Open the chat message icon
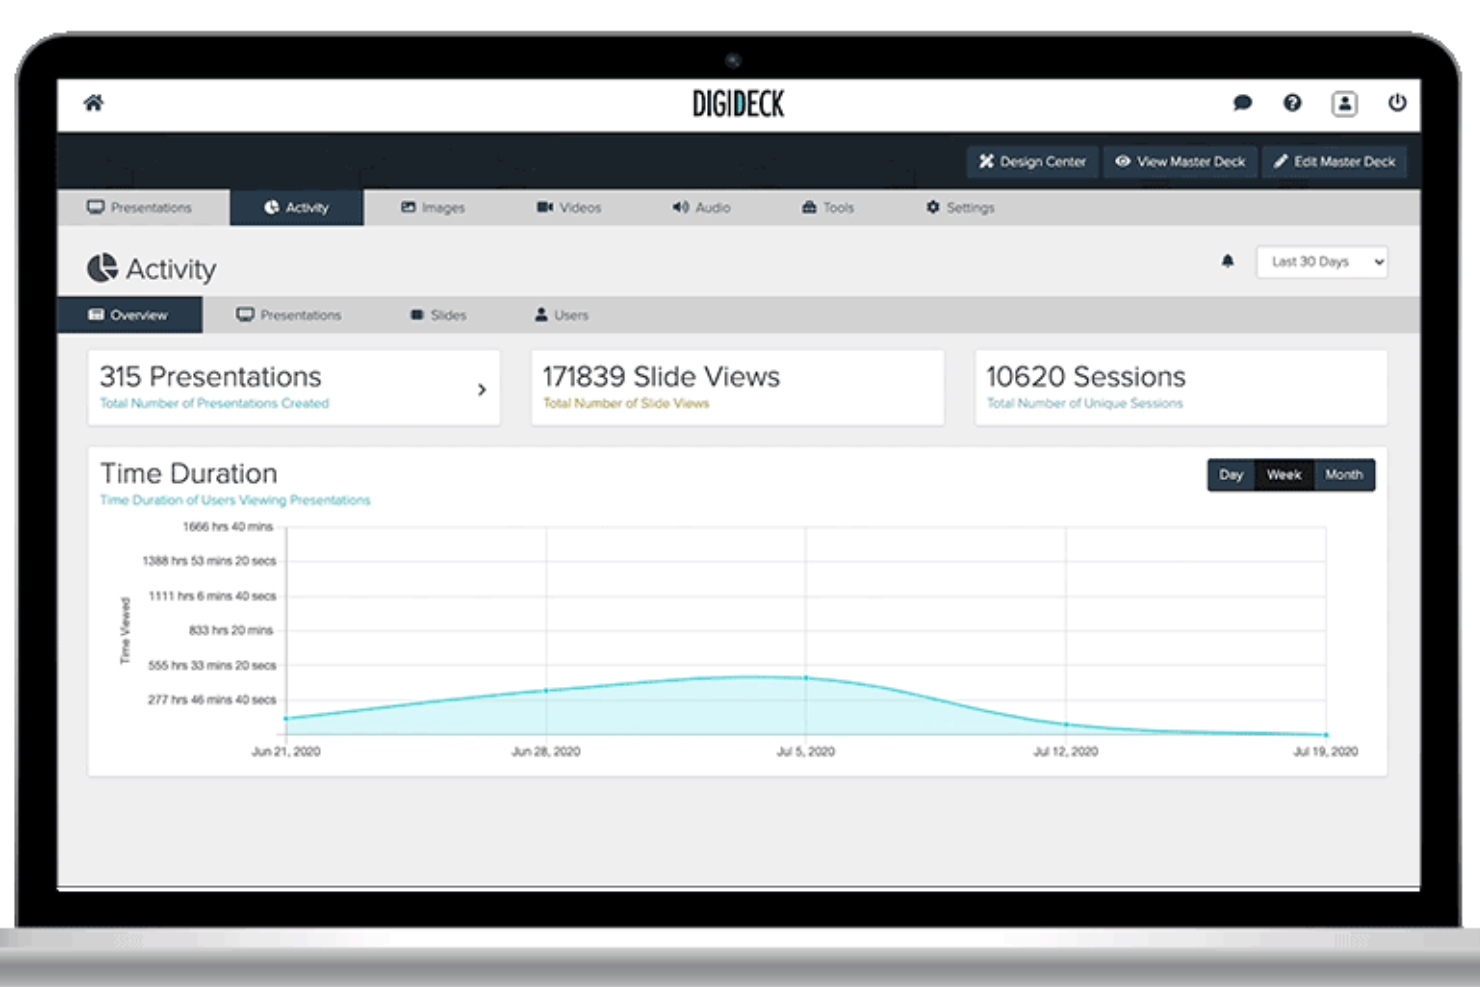 [1242, 103]
